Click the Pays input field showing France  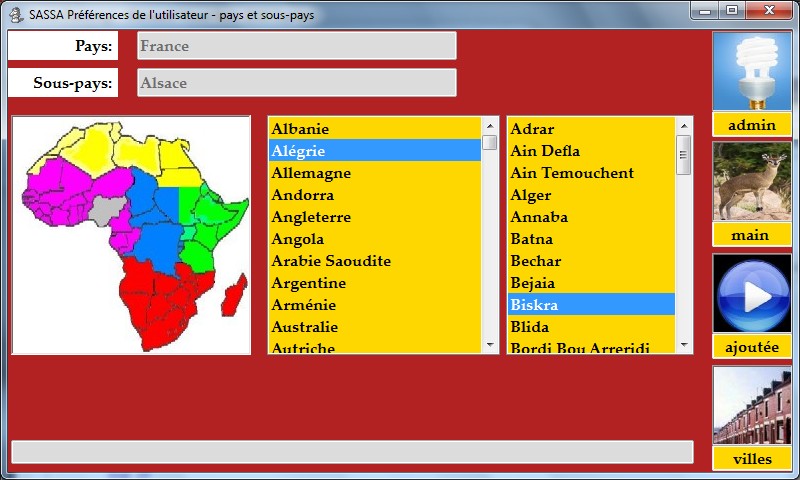296,46
